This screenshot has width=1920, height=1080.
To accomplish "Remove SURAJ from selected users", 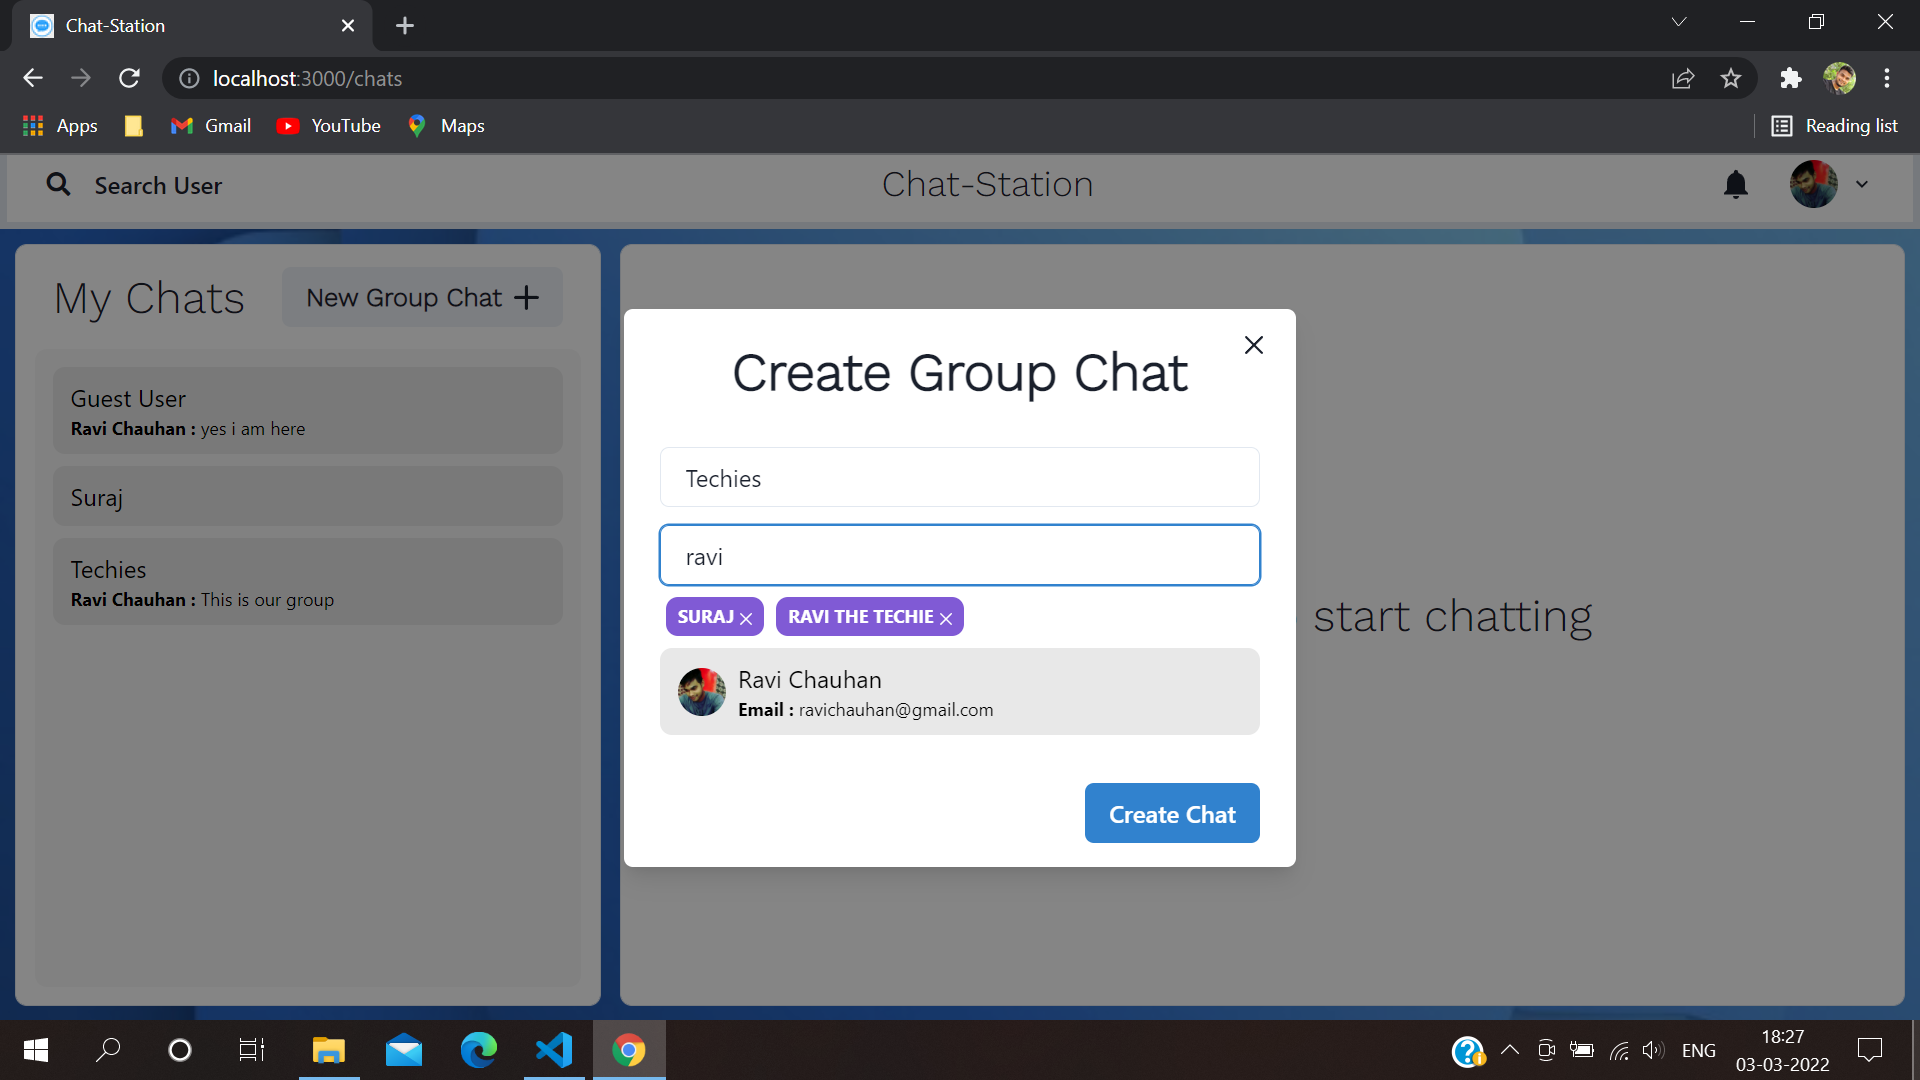I will tap(748, 618).
